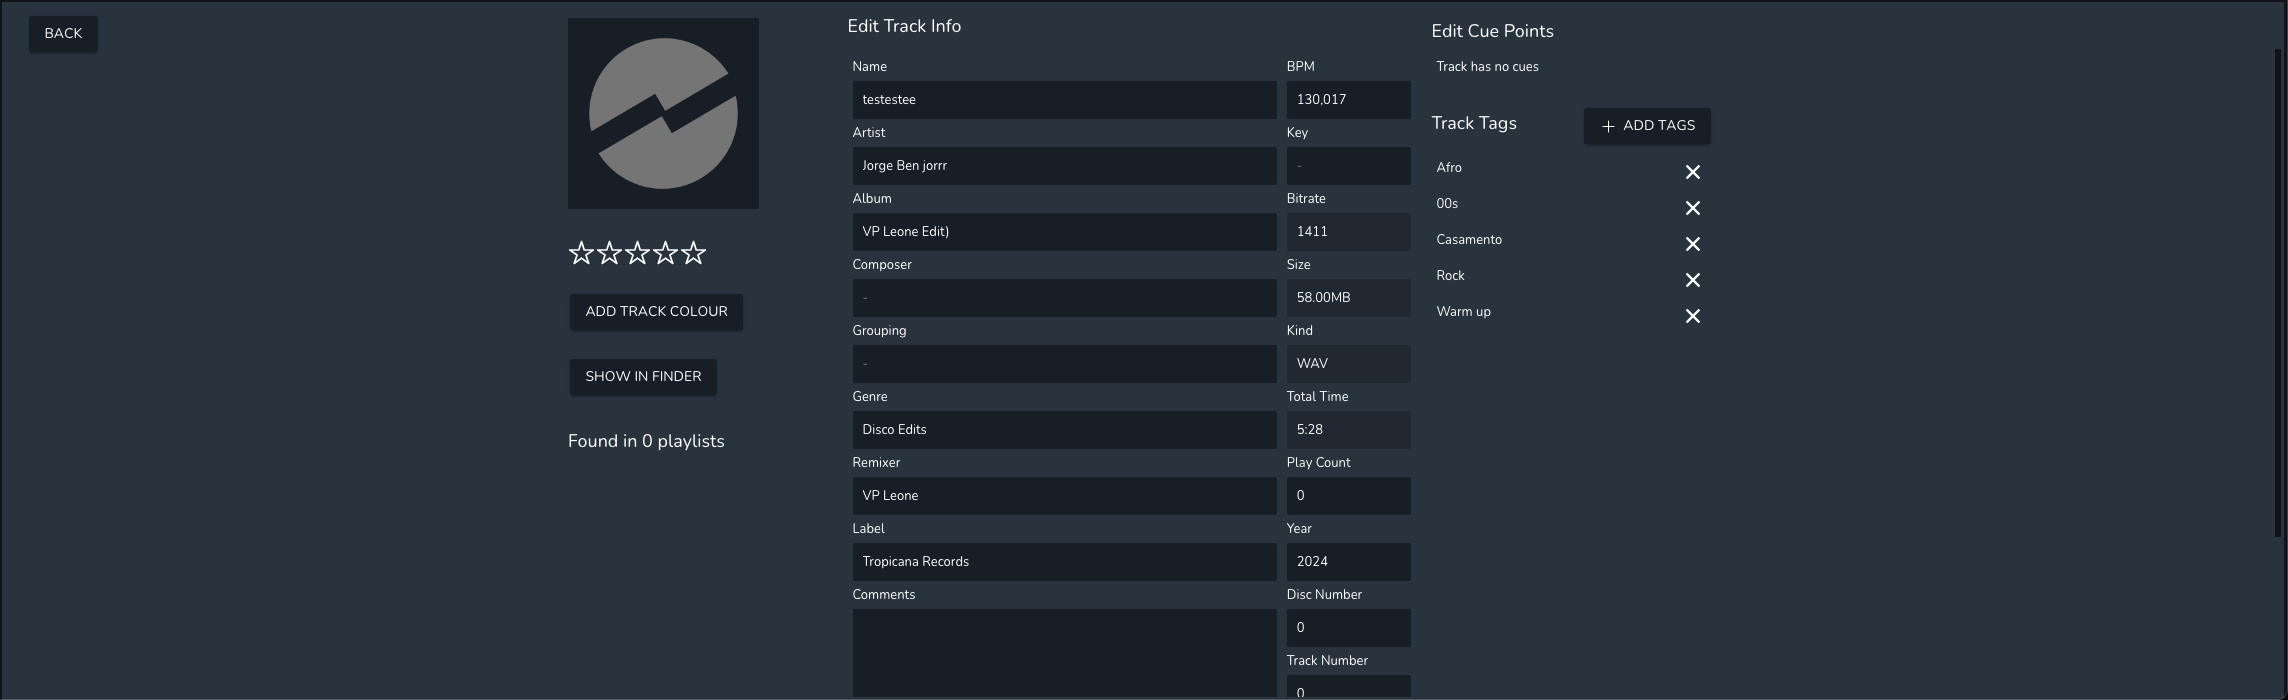The image size is (2288, 700).
Task: Give the track five stars
Action: coord(693,253)
